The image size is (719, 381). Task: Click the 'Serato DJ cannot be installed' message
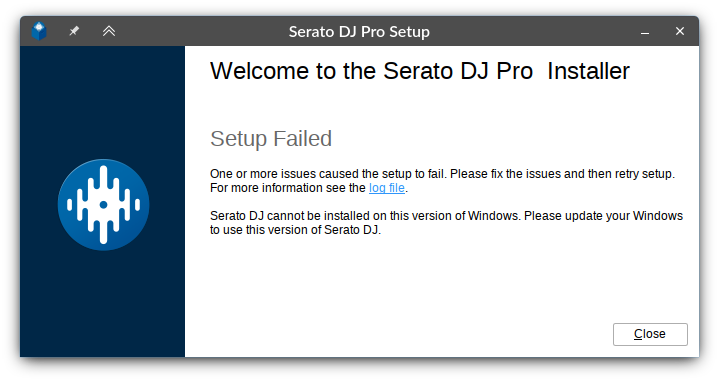pos(446,216)
